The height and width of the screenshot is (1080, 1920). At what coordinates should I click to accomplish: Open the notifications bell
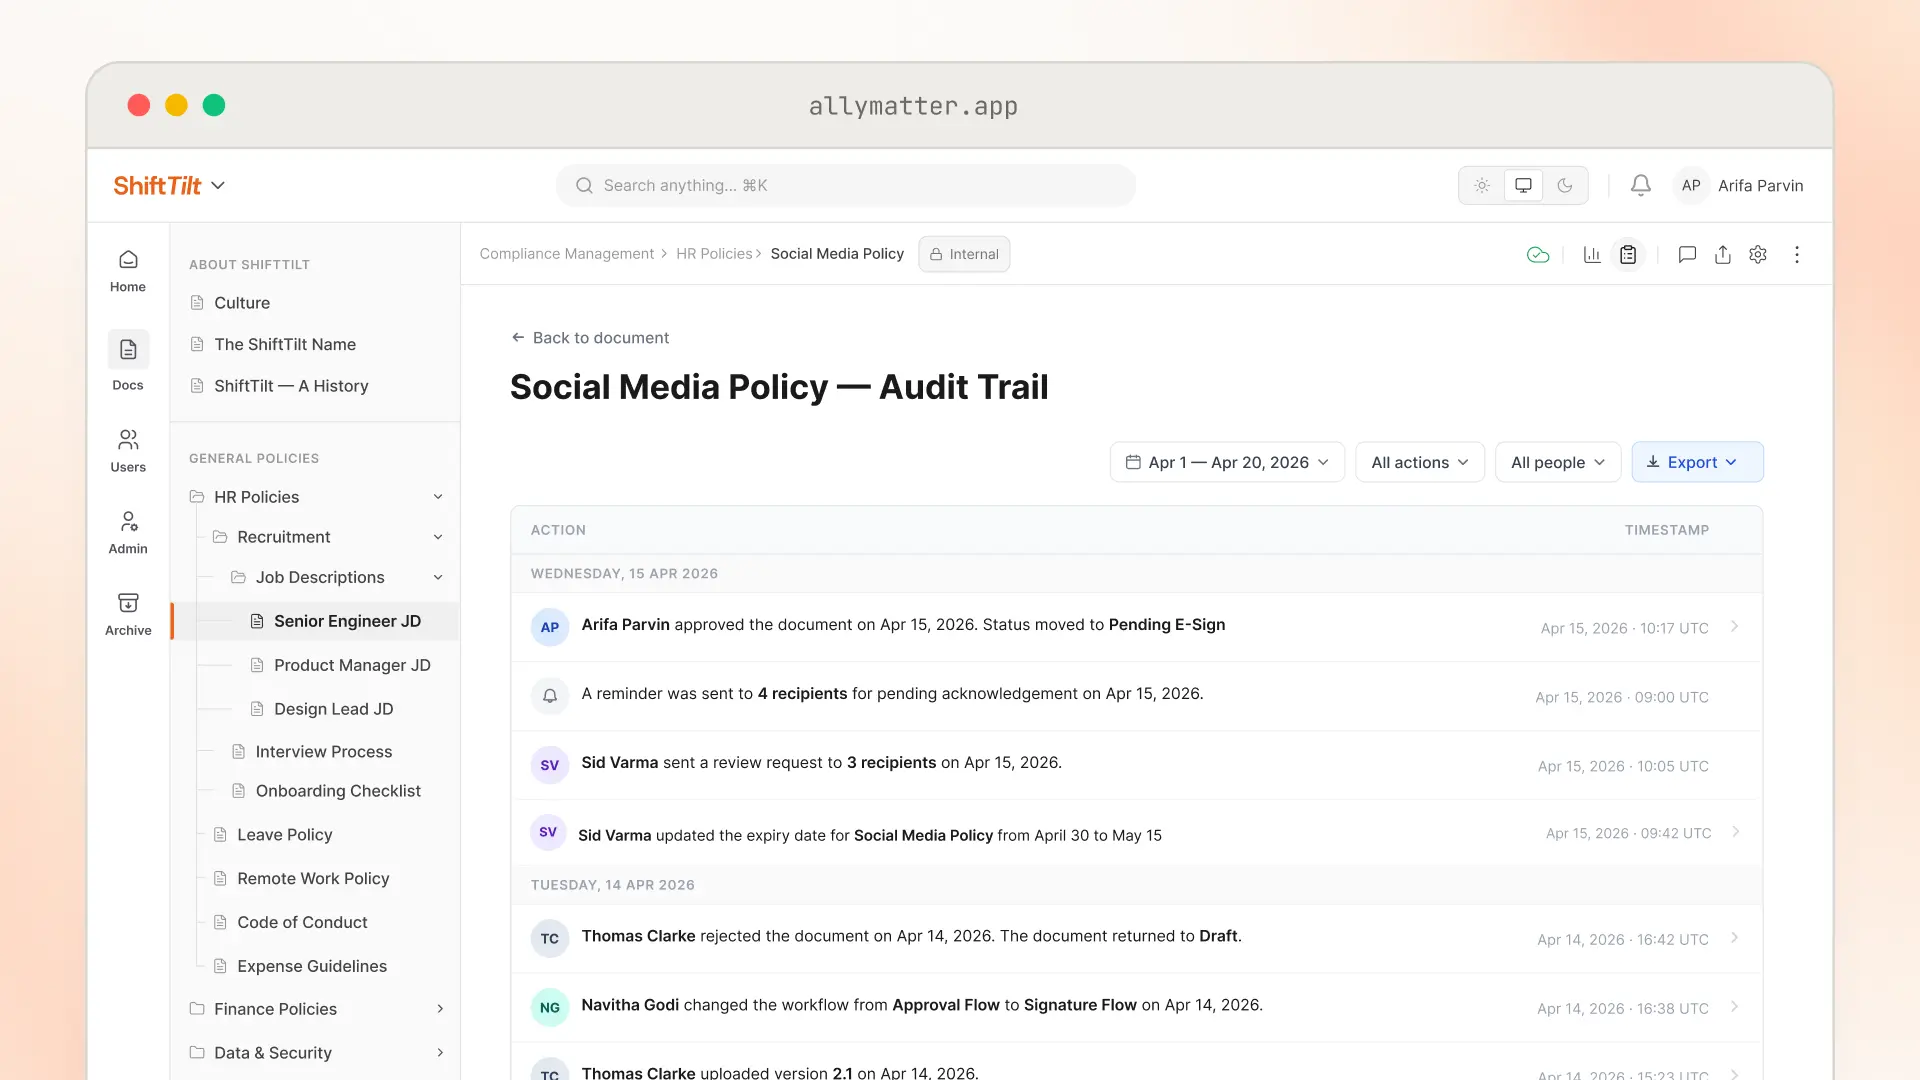(x=1640, y=185)
